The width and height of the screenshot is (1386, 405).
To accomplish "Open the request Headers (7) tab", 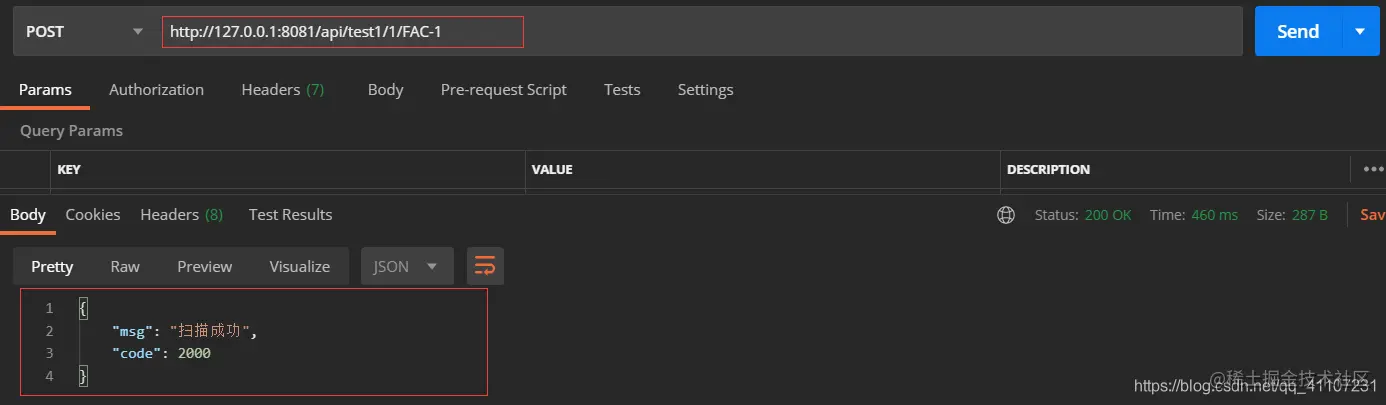I will (283, 90).
